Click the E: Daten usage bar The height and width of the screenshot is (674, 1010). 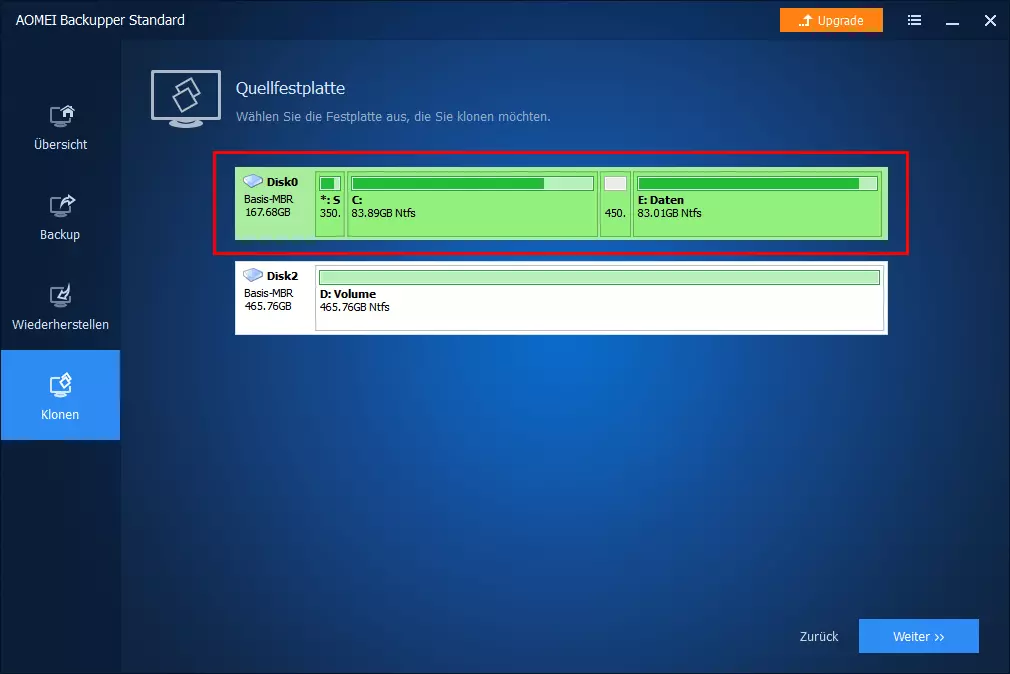tap(758, 184)
